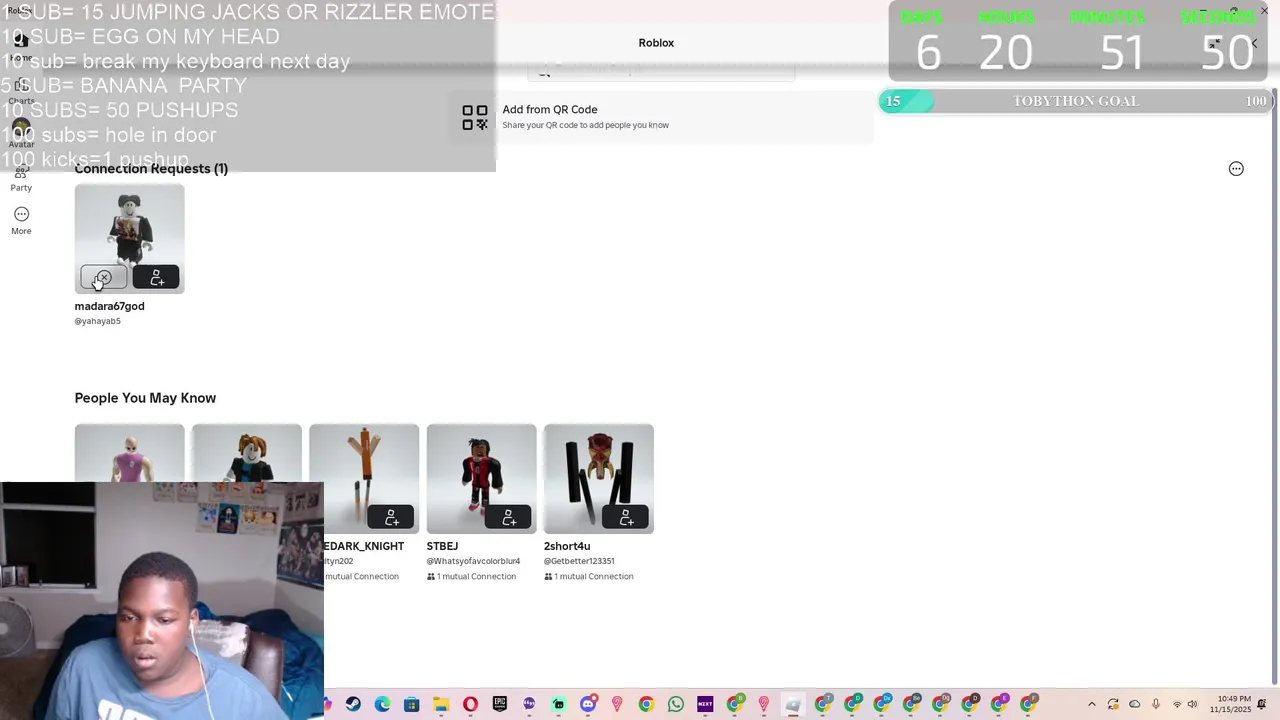The height and width of the screenshot is (720, 1280).
Task: Open Opera browser from the taskbar
Action: click(x=470, y=705)
